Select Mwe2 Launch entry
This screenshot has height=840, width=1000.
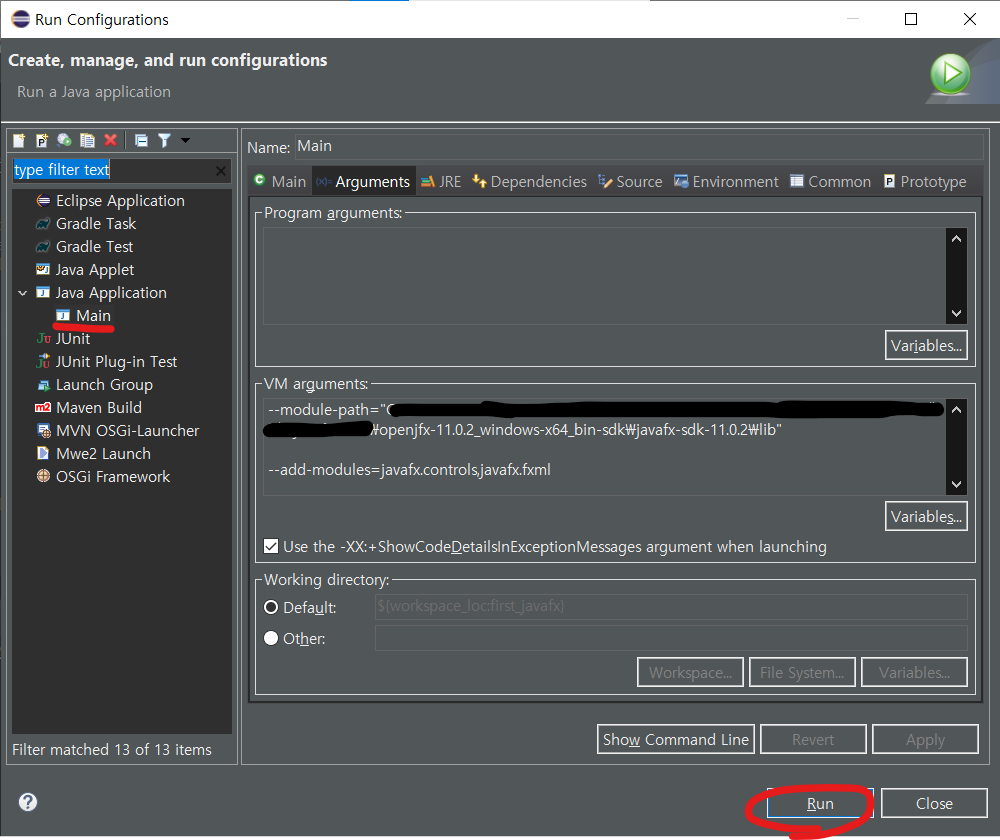point(103,453)
